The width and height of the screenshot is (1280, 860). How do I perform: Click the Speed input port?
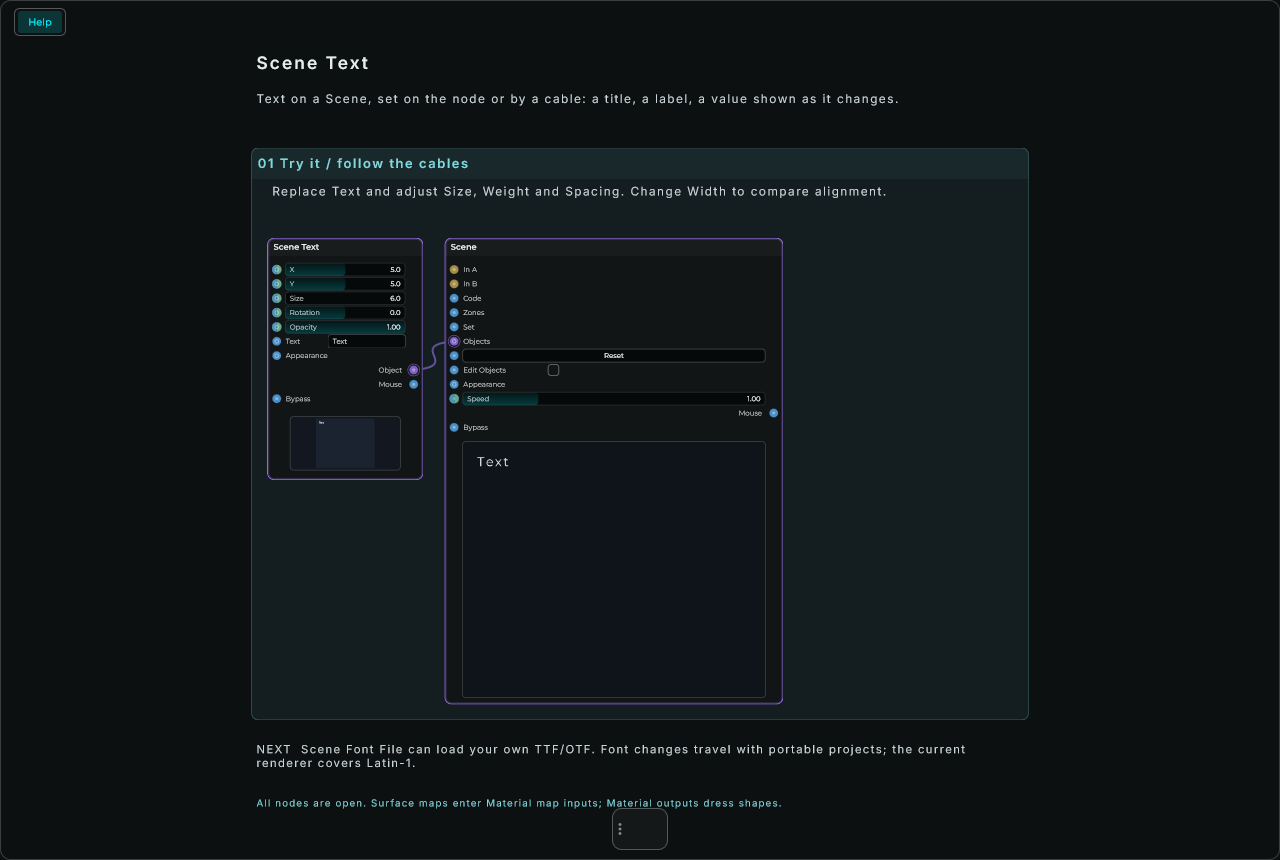tap(454, 399)
